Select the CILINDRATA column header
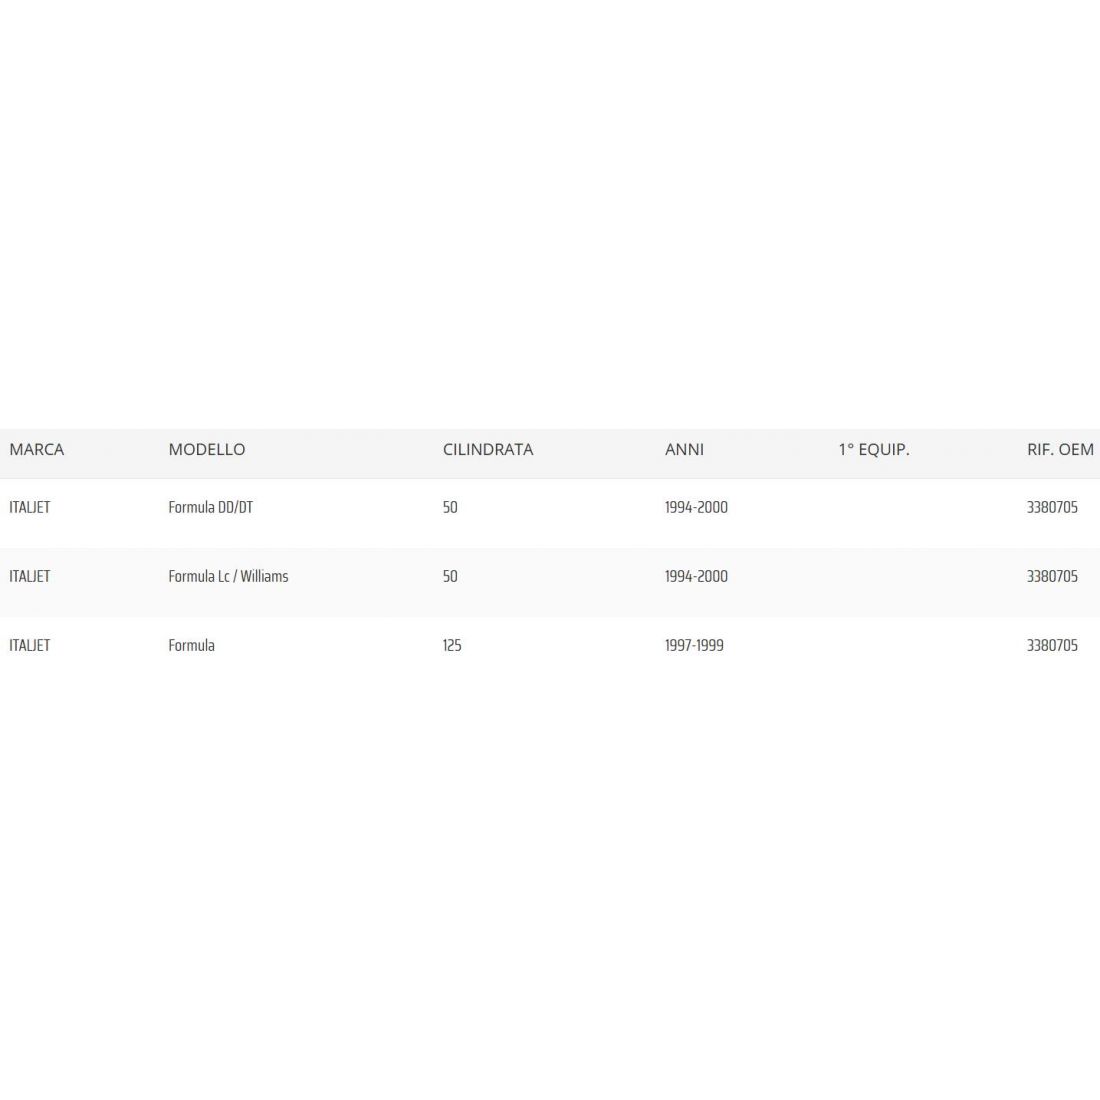 coord(488,450)
